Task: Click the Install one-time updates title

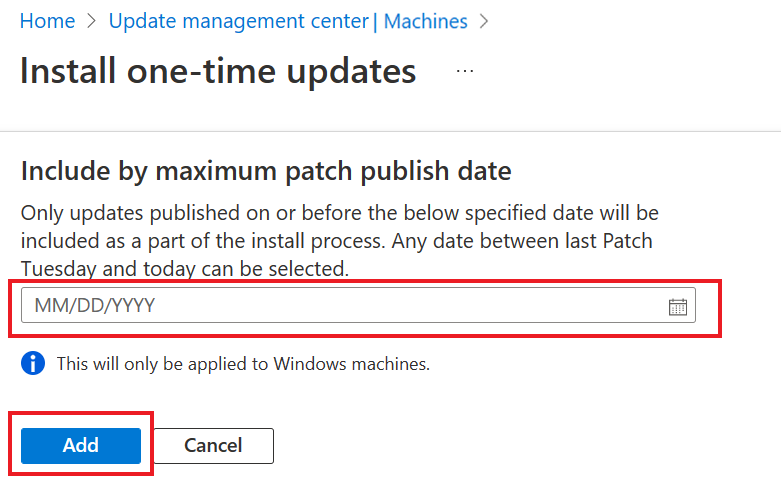Action: (218, 72)
